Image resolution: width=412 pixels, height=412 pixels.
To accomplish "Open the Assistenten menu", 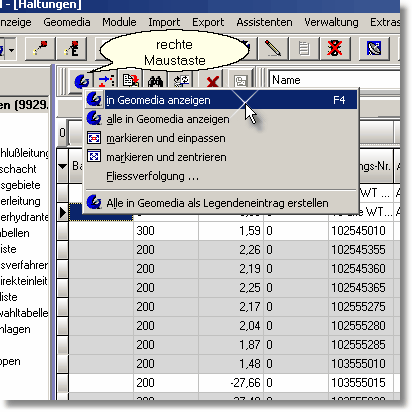I will tap(264, 22).
